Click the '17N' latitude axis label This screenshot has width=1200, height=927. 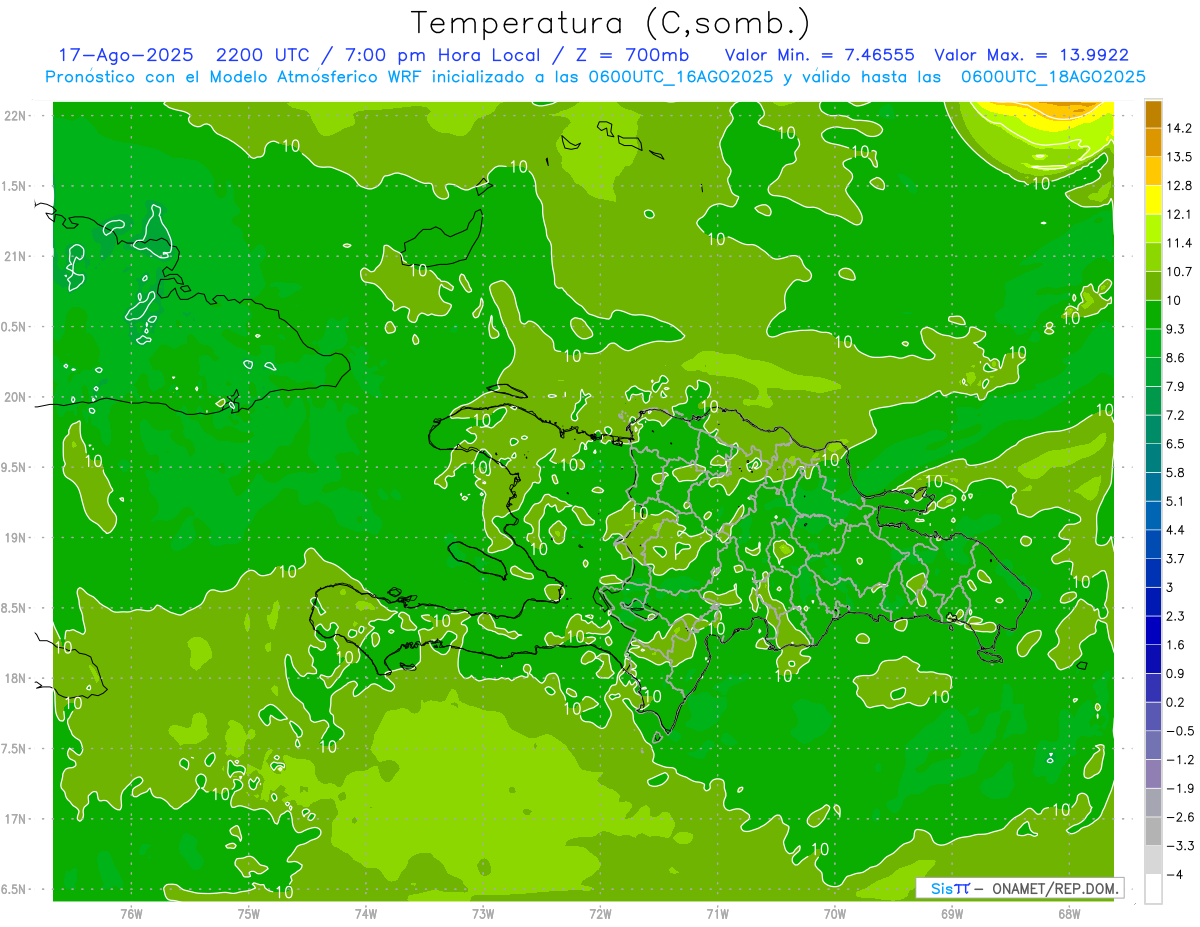pyautogui.click(x=16, y=819)
